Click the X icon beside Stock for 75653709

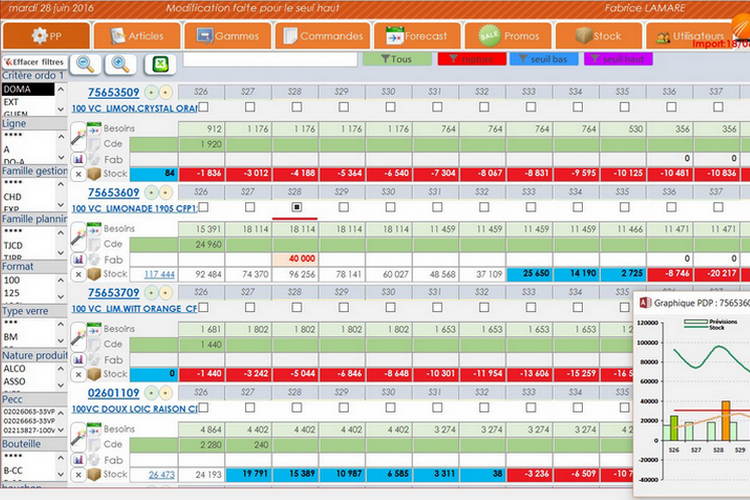(79, 374)
